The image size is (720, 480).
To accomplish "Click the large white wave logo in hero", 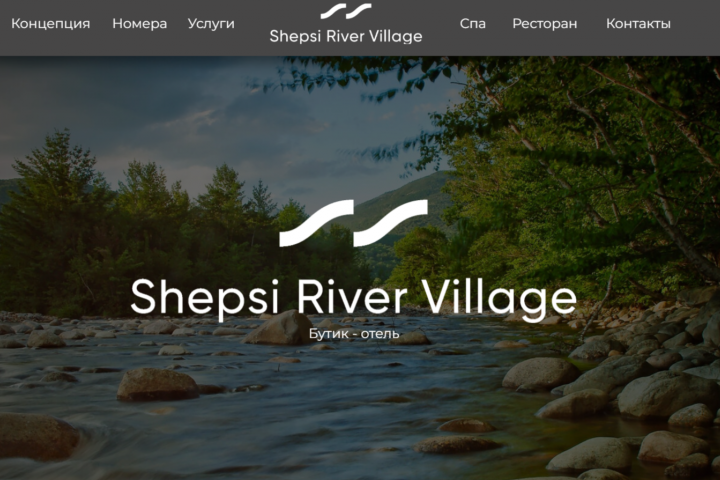I will 354,223.
